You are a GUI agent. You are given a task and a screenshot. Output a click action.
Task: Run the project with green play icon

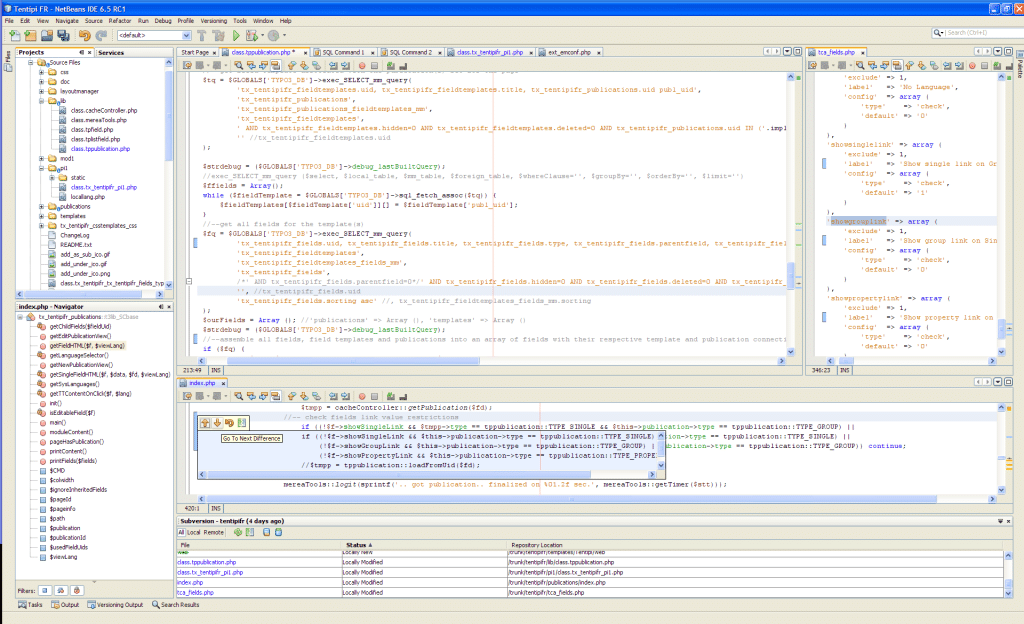[236, 35]
